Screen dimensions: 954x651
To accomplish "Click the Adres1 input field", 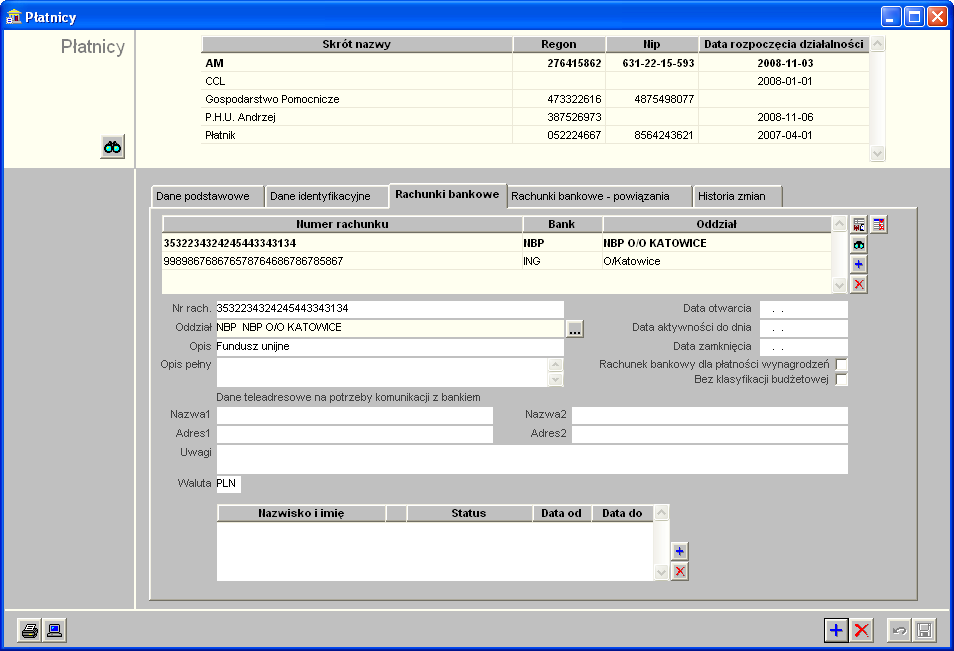I will pyautogui.click(x=355, y=434).
